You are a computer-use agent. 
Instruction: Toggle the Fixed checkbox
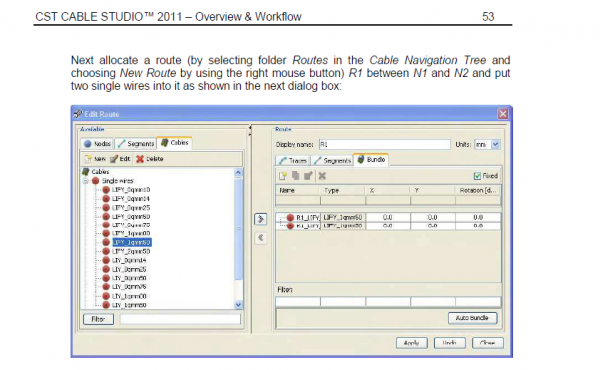[477, 176]
